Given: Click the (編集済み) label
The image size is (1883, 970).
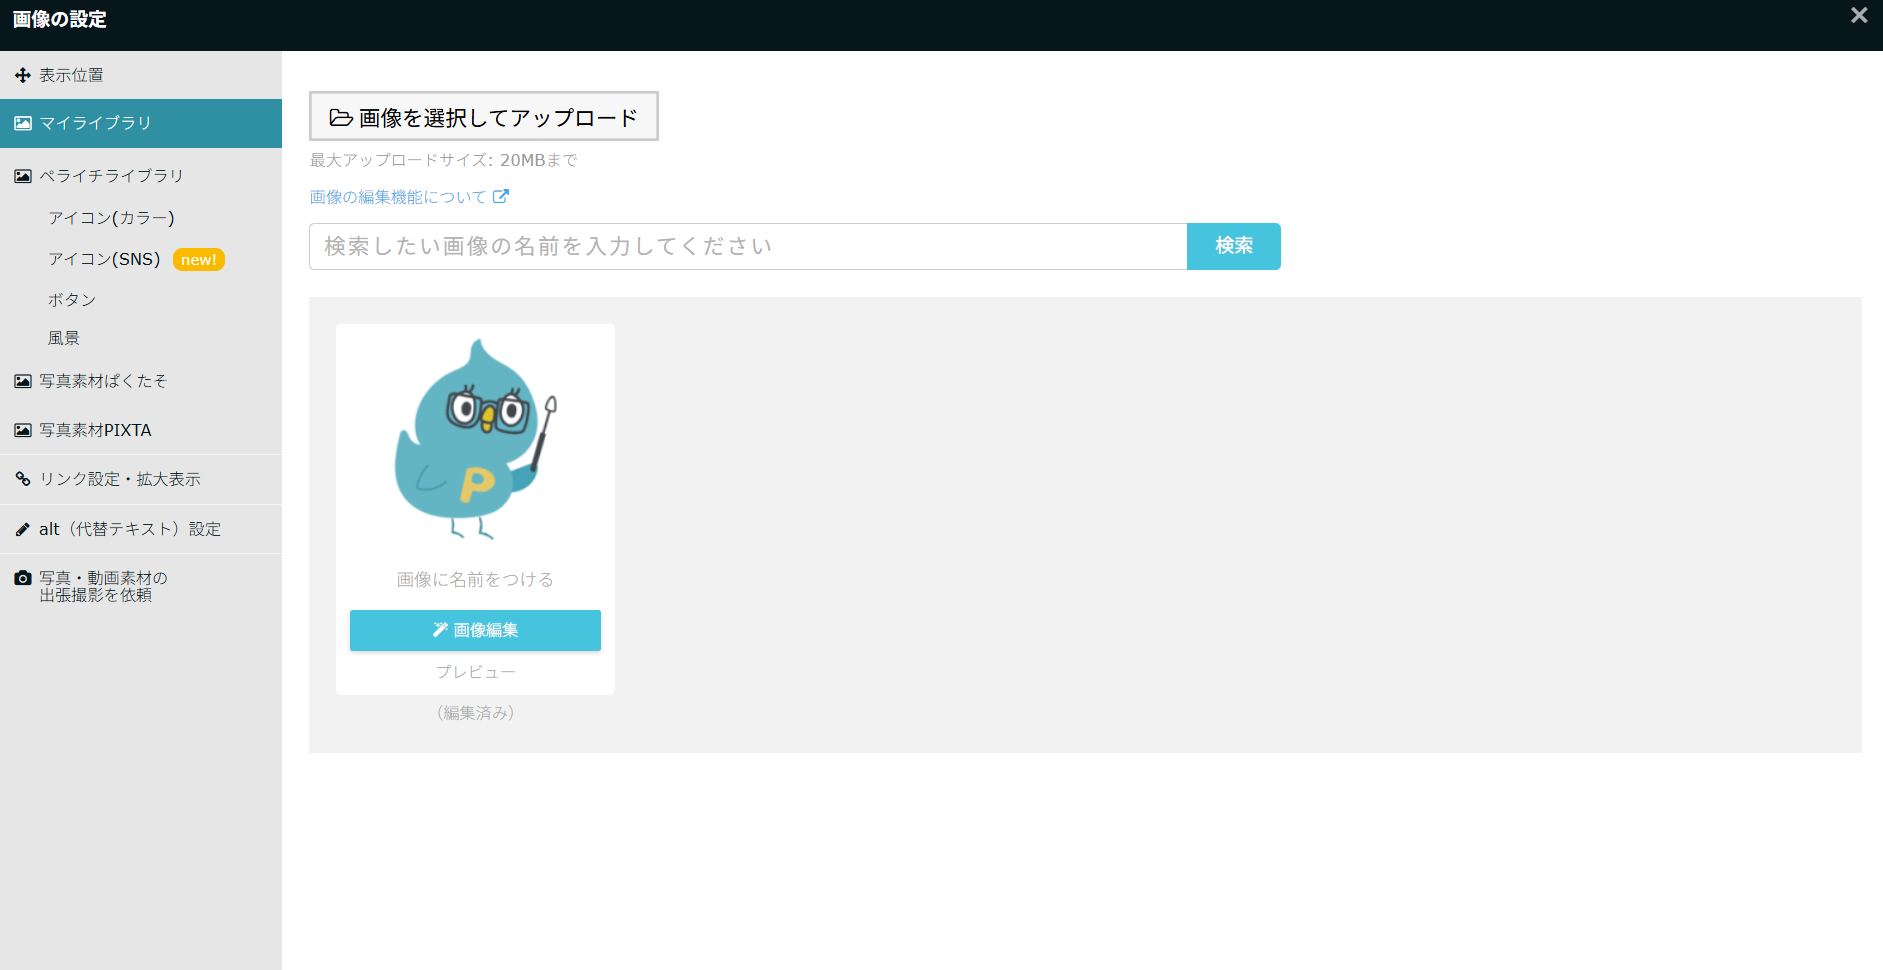Looking at the screenshot, I should tap(475, 713).
